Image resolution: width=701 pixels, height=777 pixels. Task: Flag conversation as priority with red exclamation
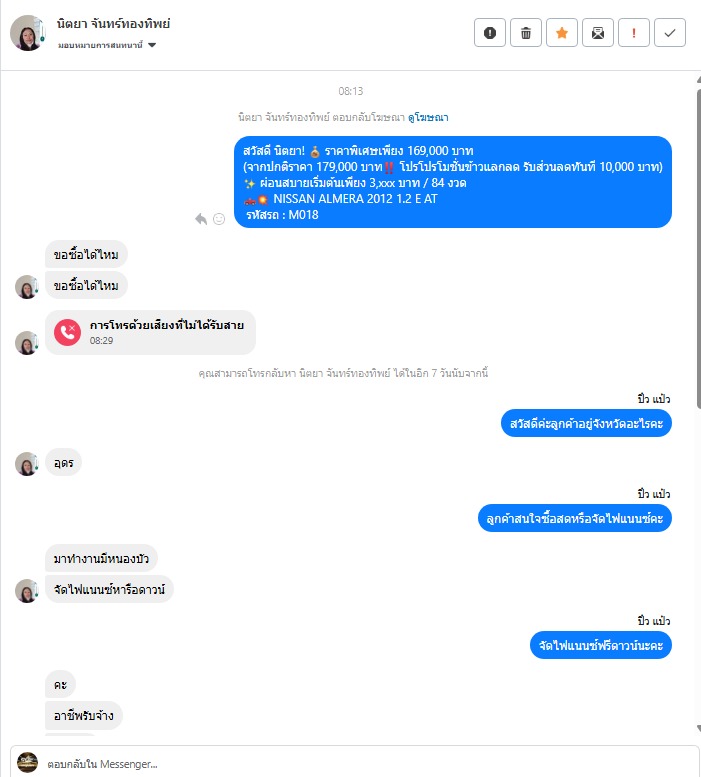point(634,33)
